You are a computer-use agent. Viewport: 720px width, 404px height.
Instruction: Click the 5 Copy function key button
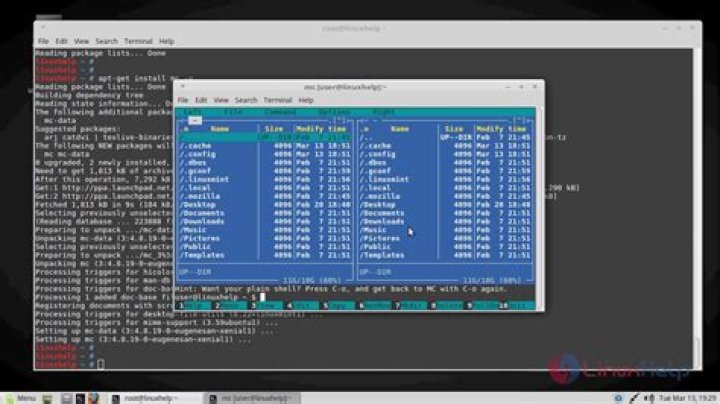(x=338, y=306)
